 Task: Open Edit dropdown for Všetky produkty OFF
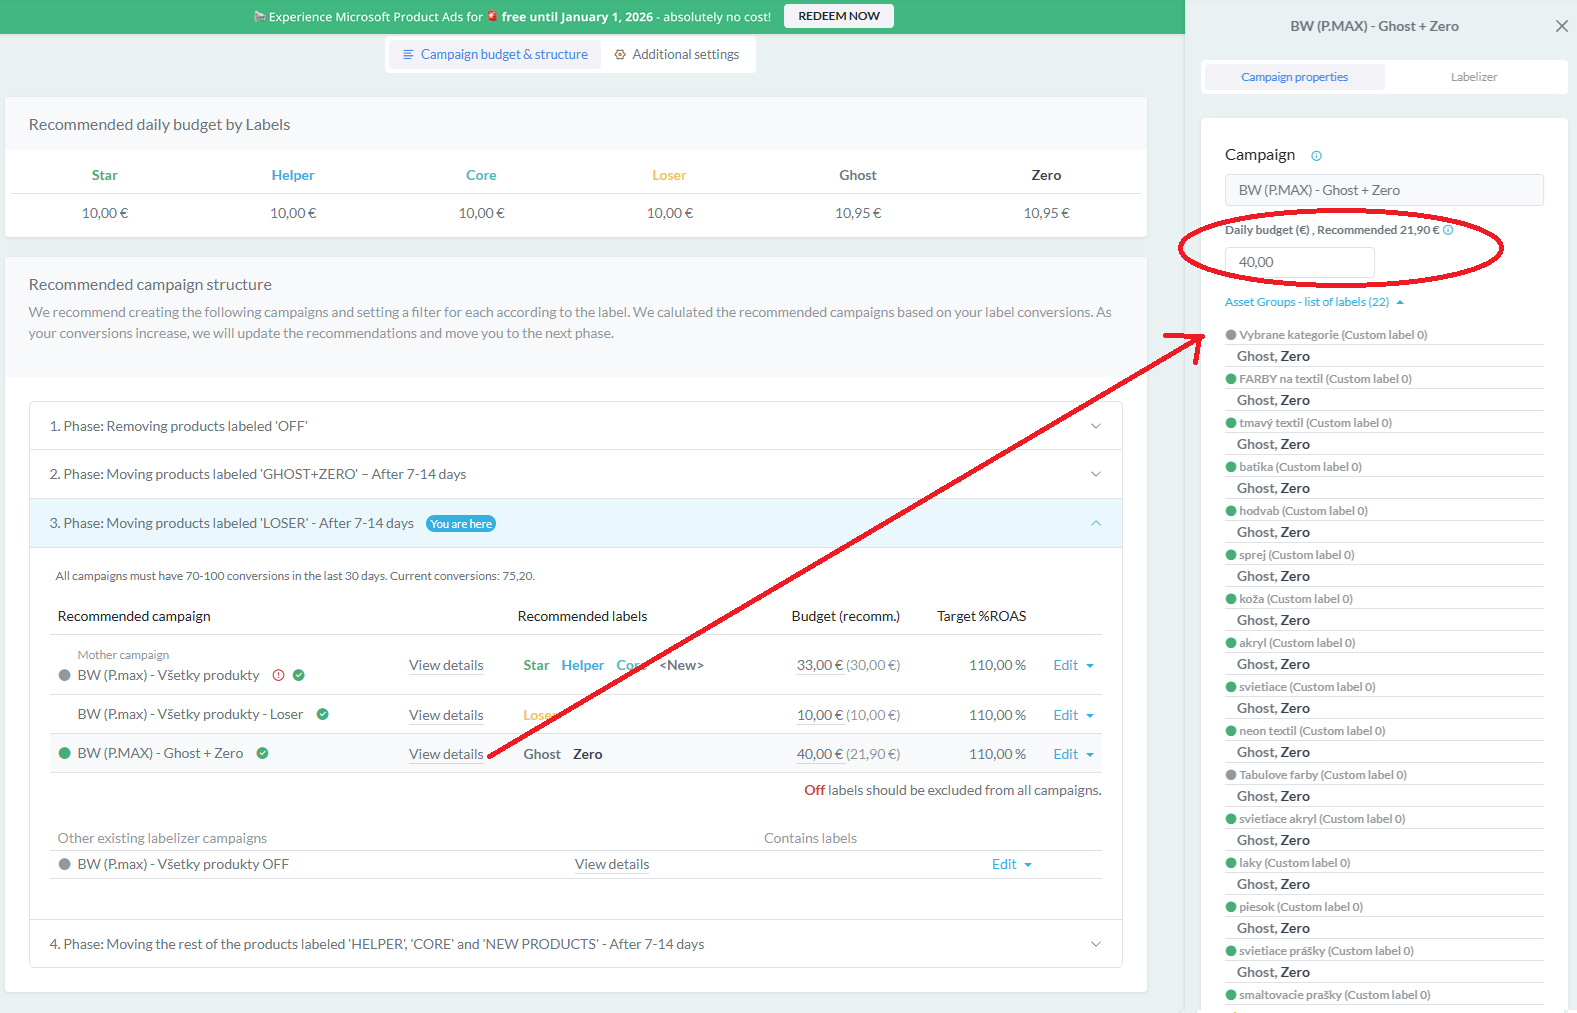(1011, 864)
